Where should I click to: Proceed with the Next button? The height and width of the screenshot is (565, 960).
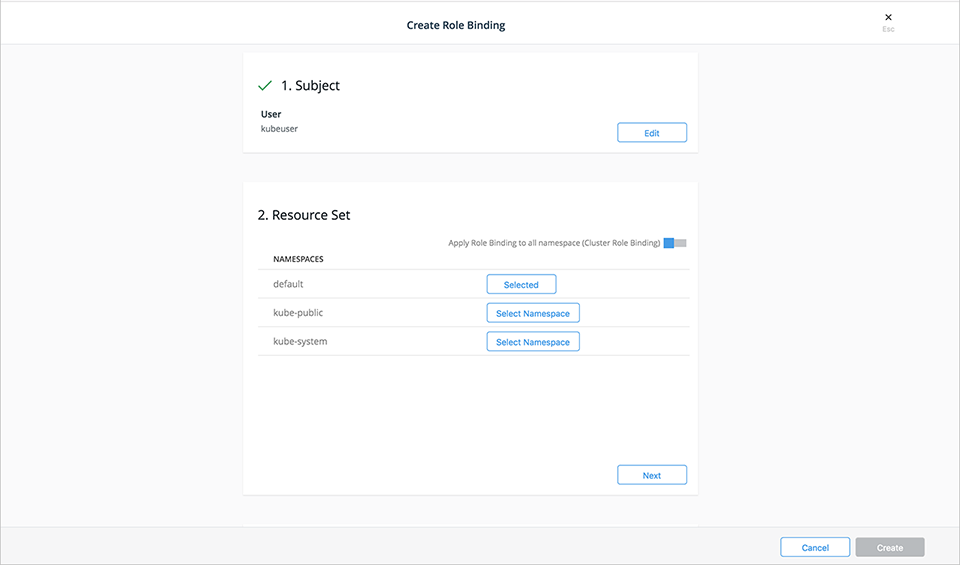tap(652, 475)
